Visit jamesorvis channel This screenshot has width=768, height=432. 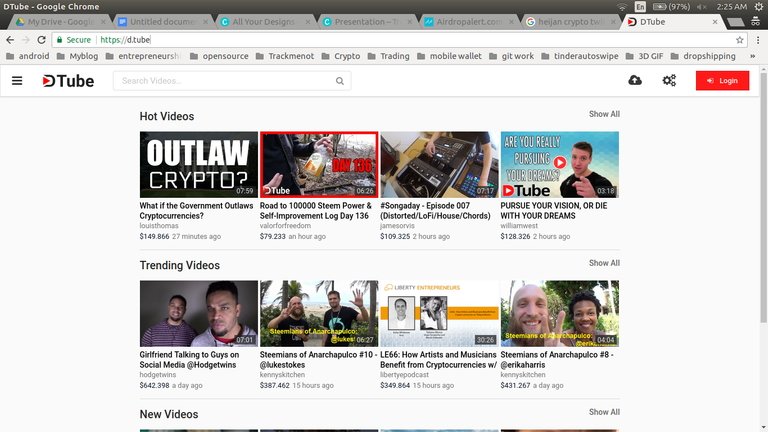[397, 226]
